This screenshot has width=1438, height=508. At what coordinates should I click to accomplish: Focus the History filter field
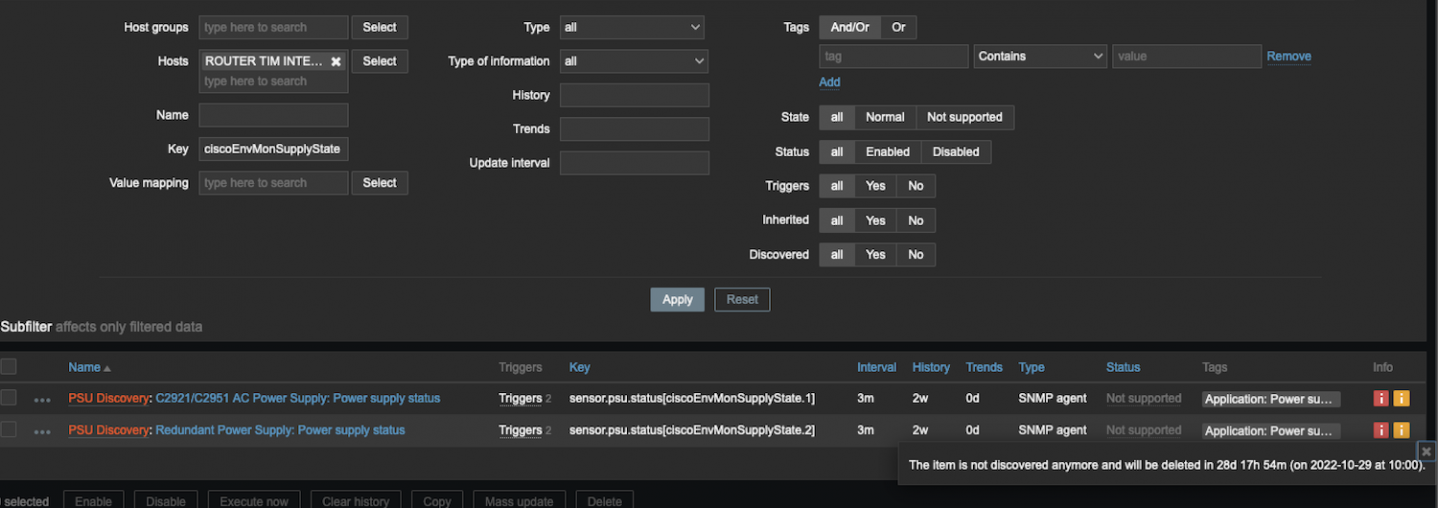634,95
